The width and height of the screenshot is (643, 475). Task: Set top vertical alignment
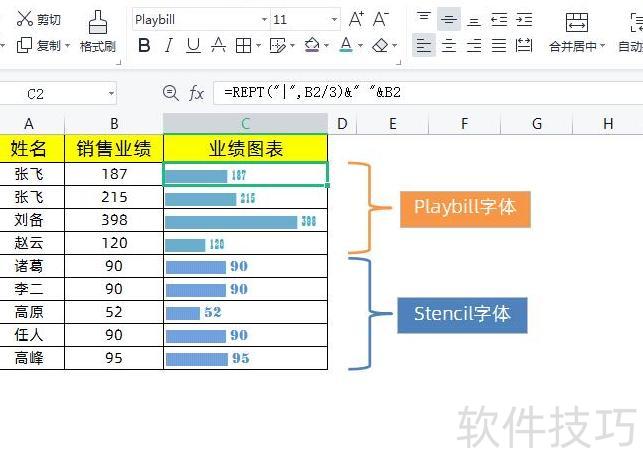[x=424, y=19]
